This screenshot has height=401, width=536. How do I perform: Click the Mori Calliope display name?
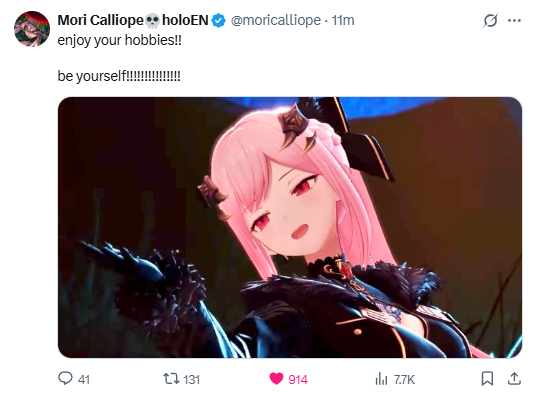click(x=133, y=21)
